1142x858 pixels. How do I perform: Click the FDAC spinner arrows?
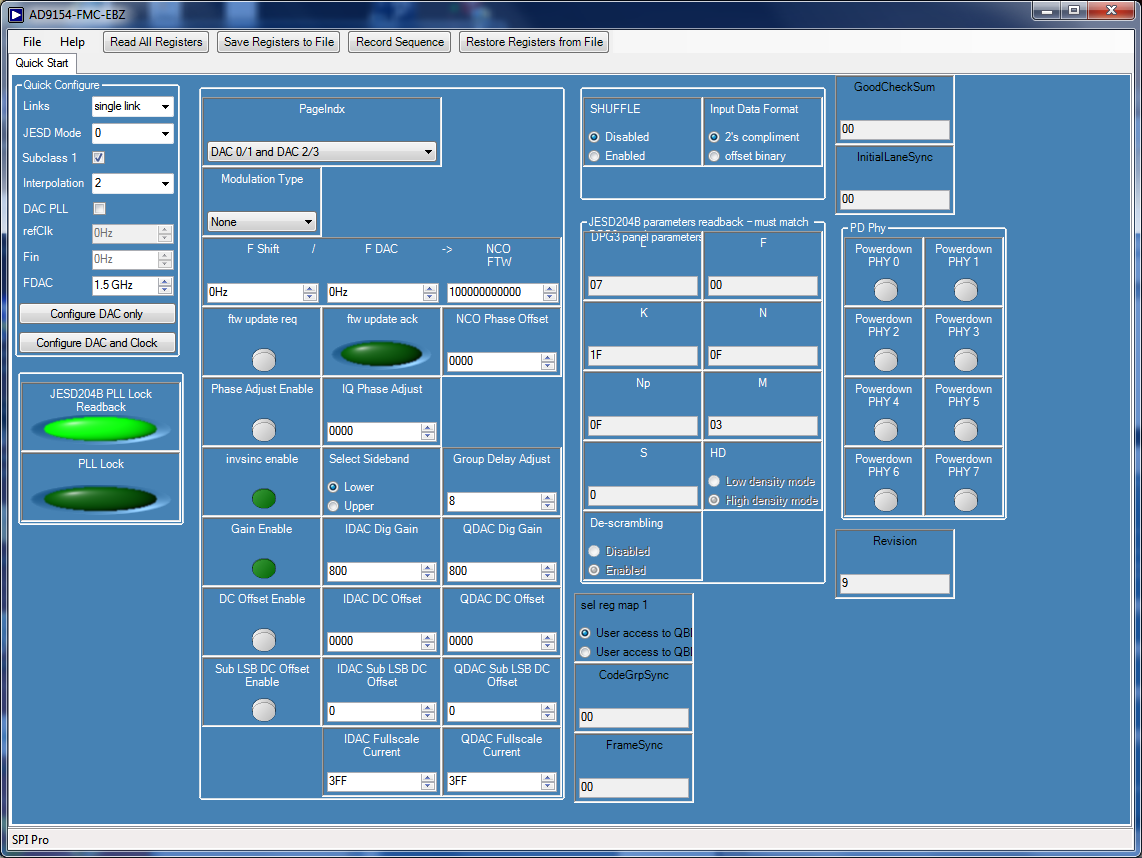click(165, 286)
